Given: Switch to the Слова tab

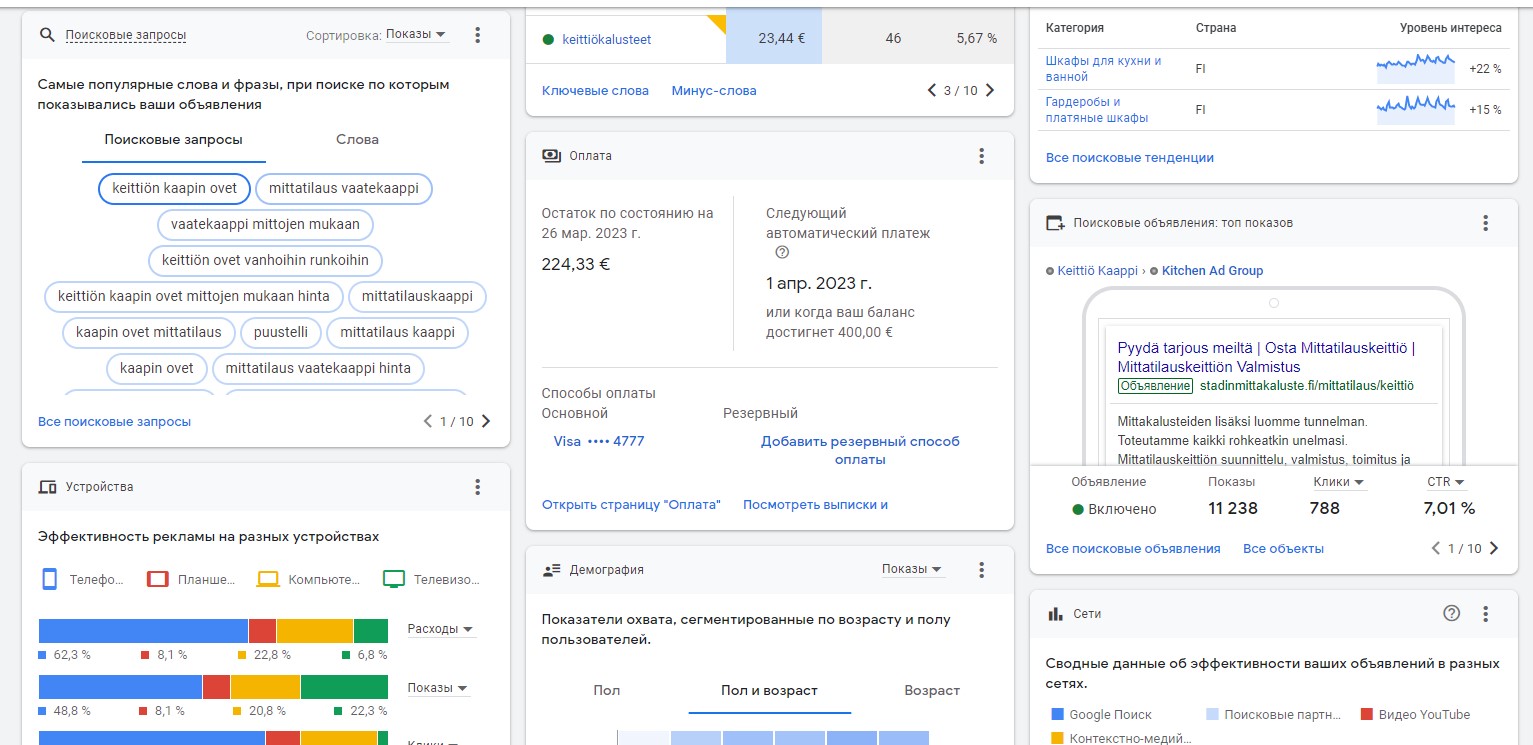Looking at the screenshot, I should point(357,140).
